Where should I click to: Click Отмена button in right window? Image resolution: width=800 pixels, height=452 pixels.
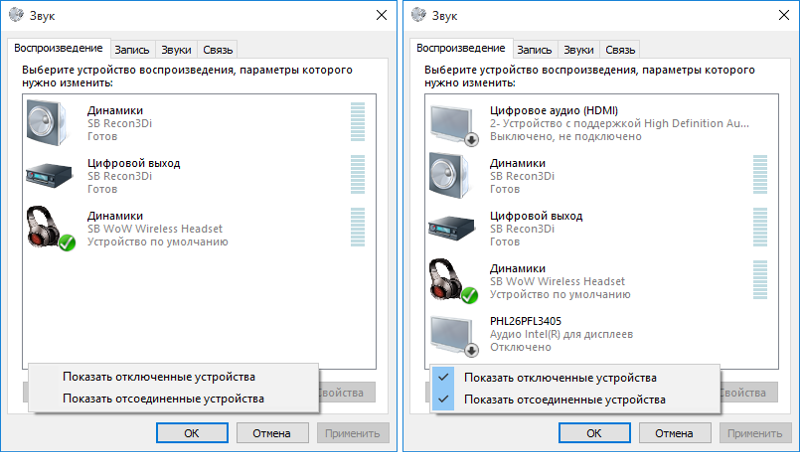[x=674, y=433]
